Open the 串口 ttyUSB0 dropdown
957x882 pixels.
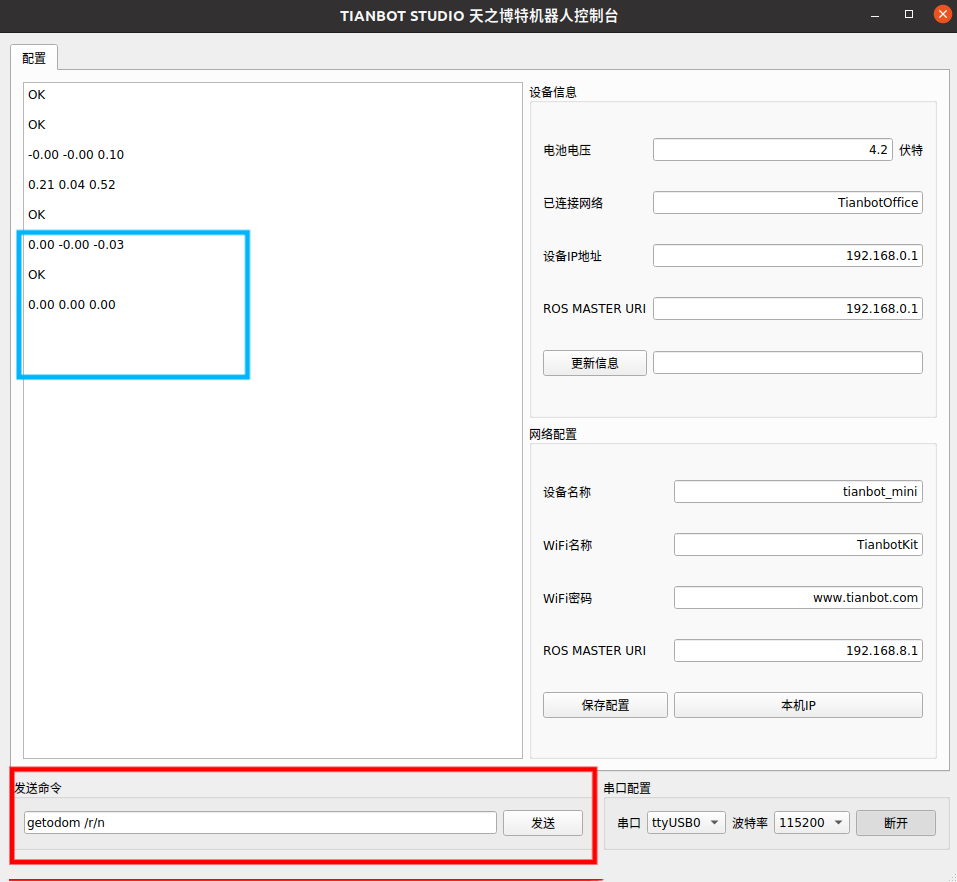click(686, 823)
